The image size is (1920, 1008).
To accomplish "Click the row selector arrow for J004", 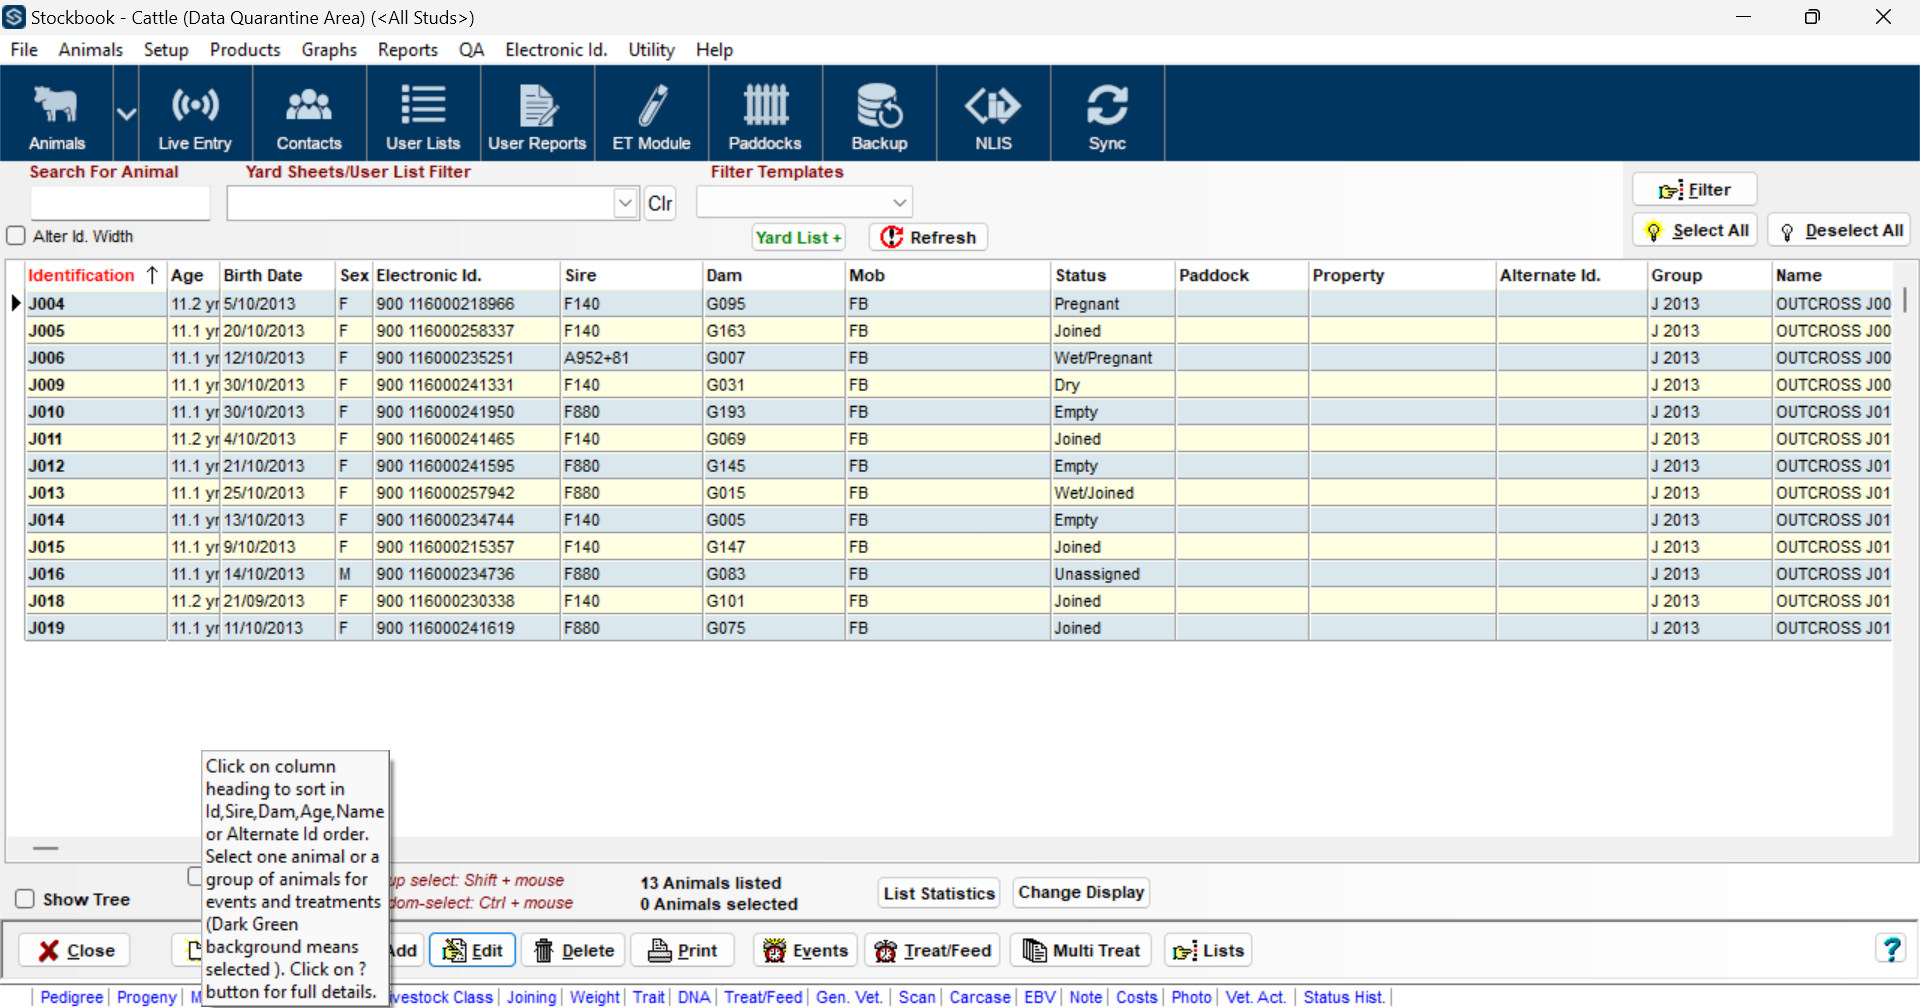I will 15,303.
